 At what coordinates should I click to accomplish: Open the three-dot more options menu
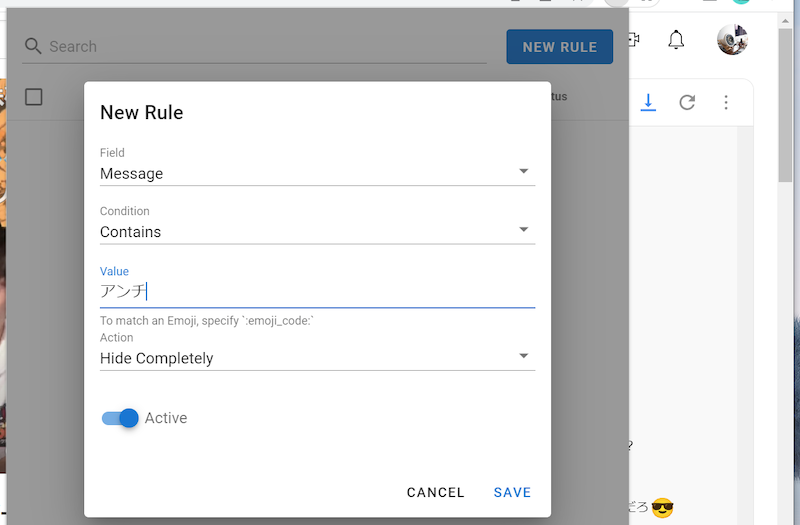tap(726, 102)
